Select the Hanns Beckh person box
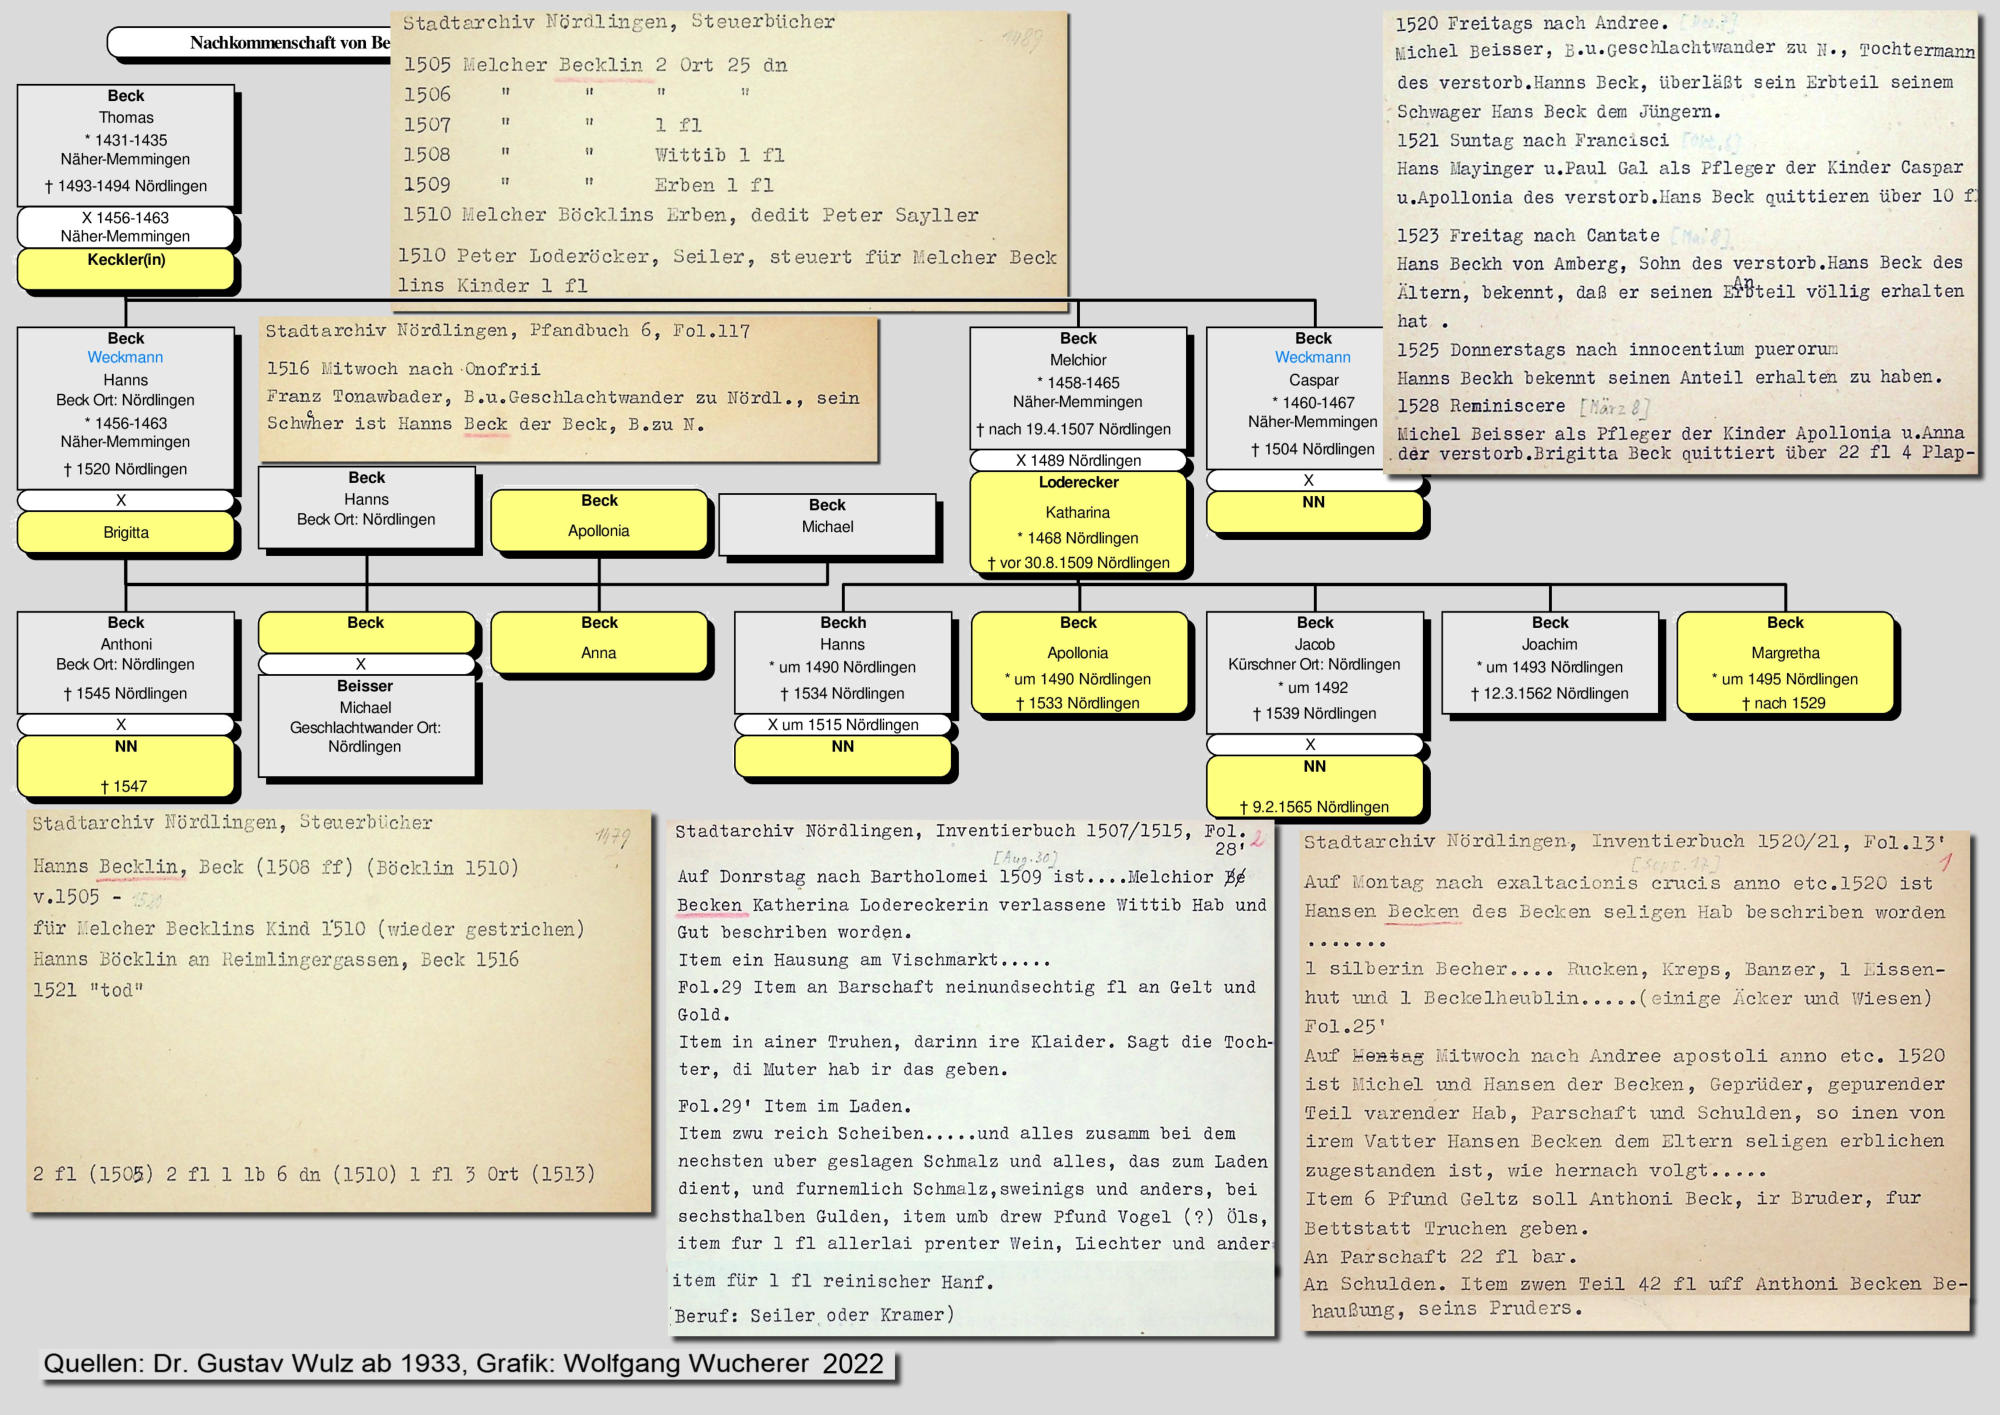 pyautogui.click(x=842, y=661)
